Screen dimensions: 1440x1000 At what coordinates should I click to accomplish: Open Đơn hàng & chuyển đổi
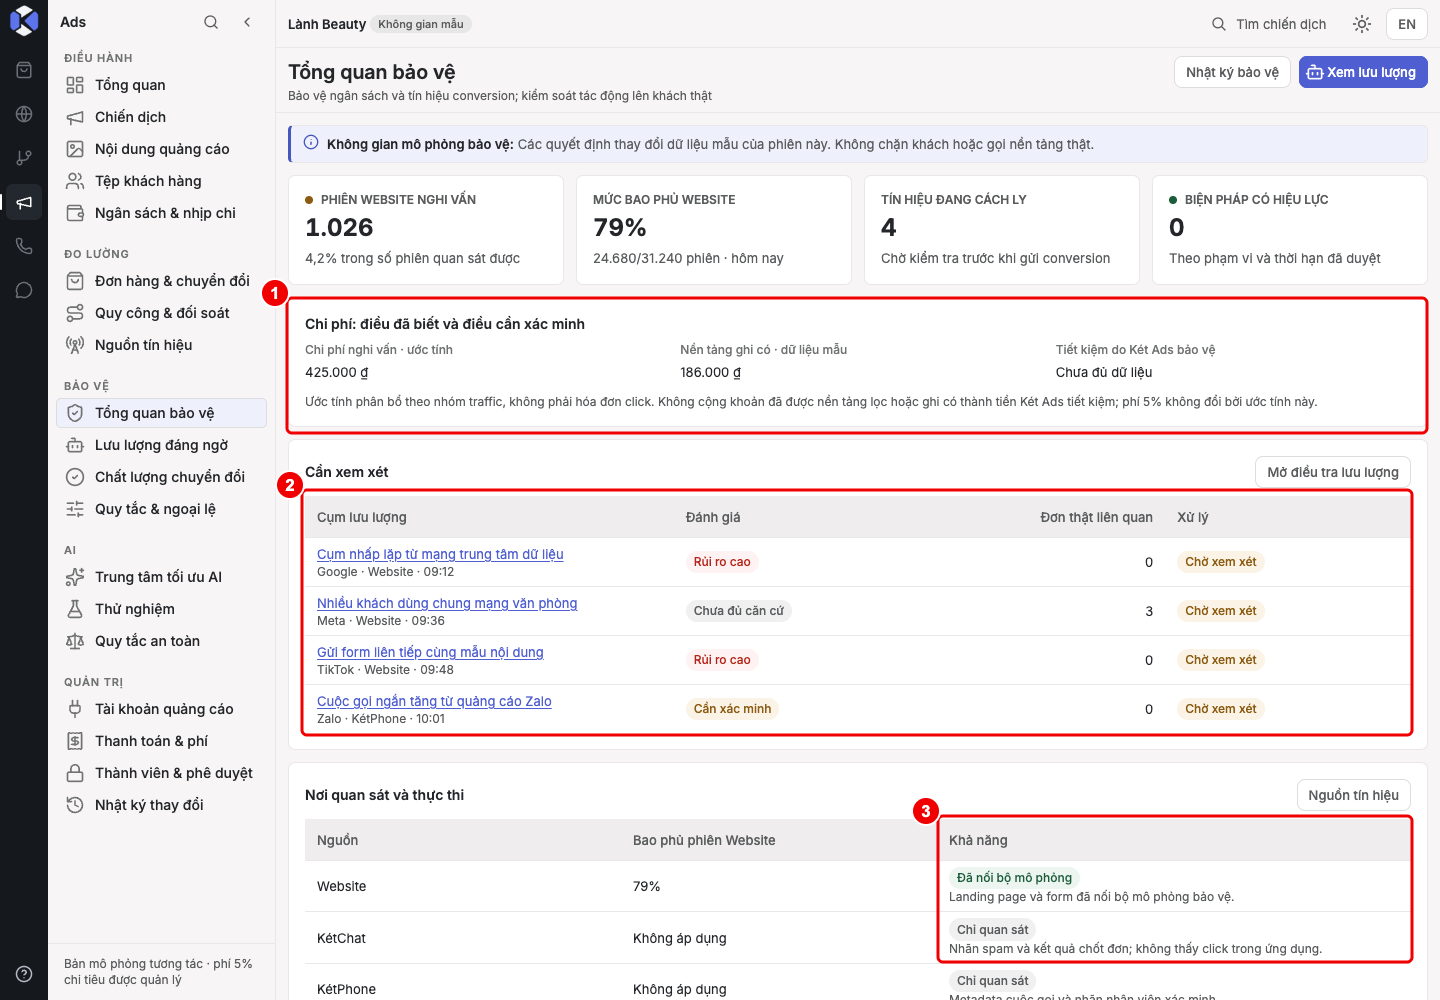[x=161, y=281]
